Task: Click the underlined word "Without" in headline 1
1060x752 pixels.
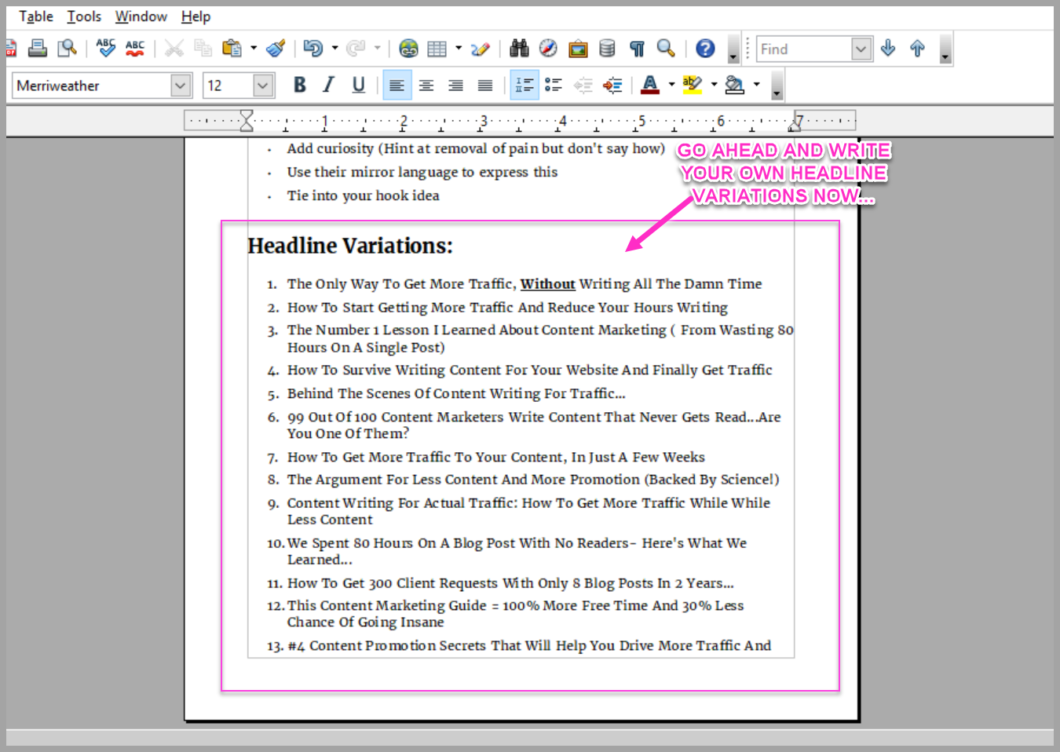Action: pyautogui.click(x=548, y=284)
